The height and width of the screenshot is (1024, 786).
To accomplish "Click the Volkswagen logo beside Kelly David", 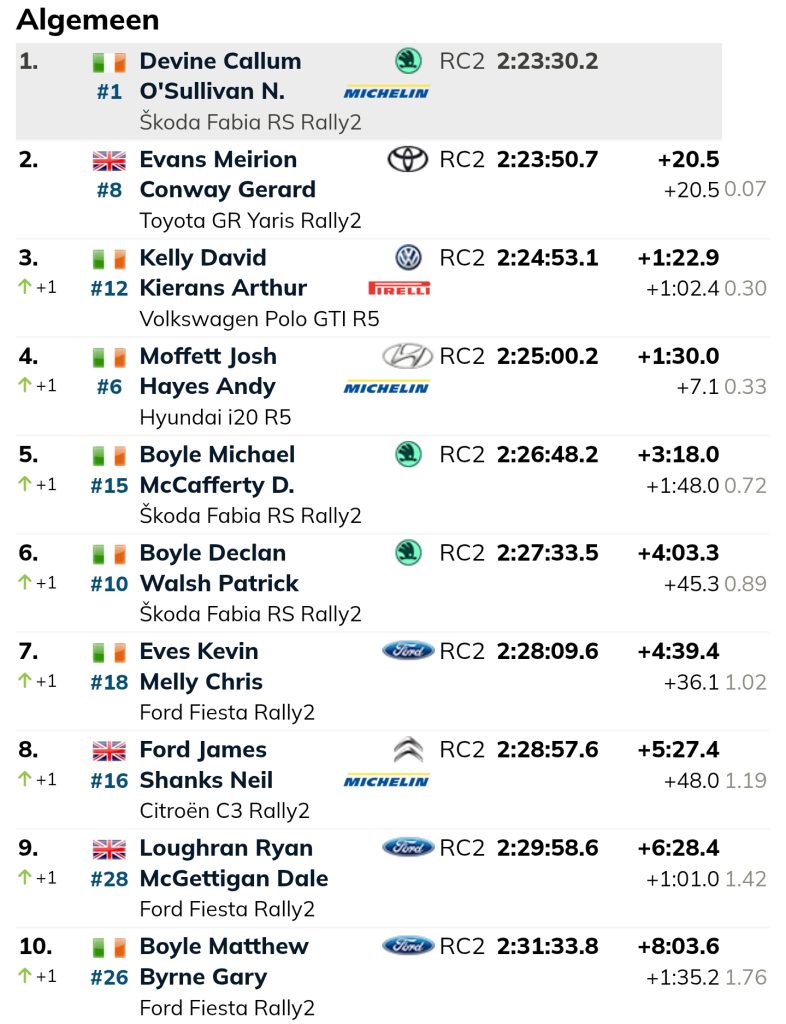I will tap(409, 258).
